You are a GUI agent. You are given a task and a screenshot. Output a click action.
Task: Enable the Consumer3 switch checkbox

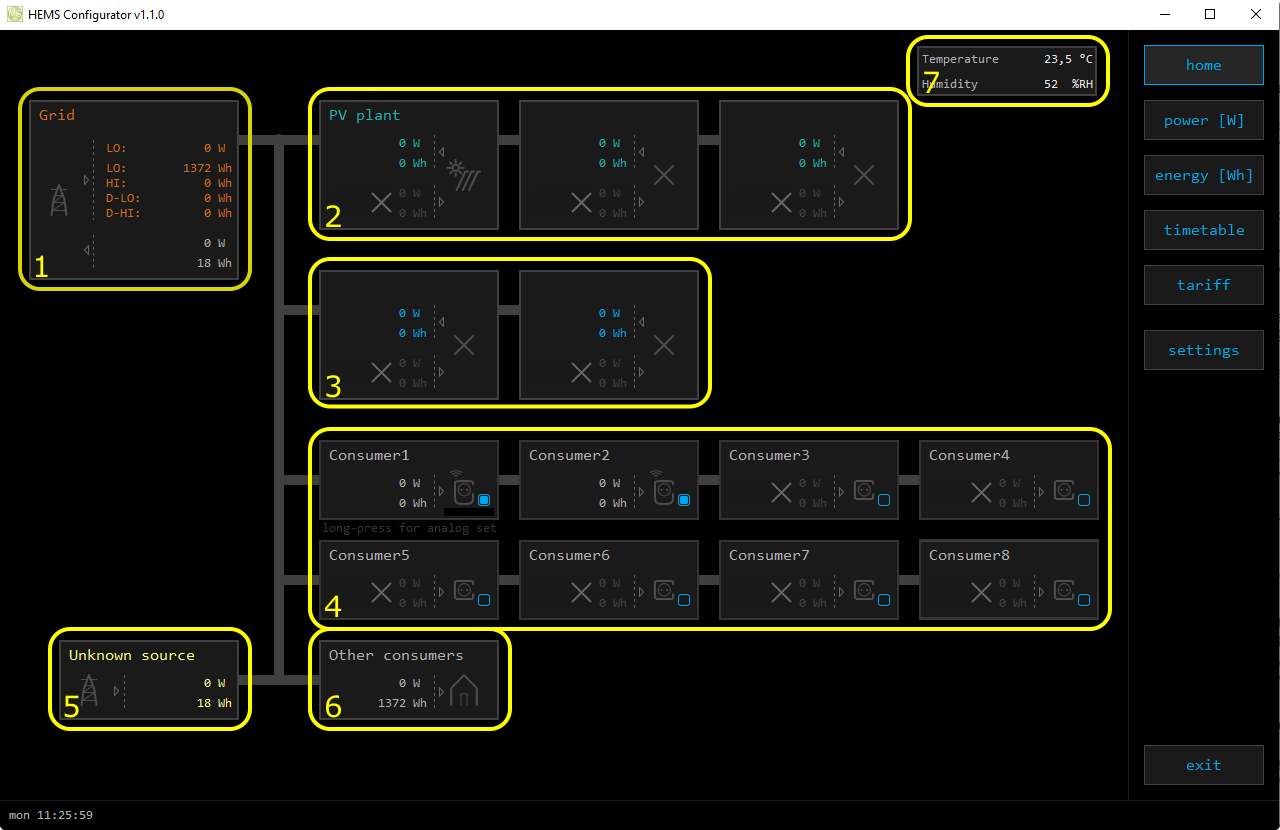[x=884, y=499]
